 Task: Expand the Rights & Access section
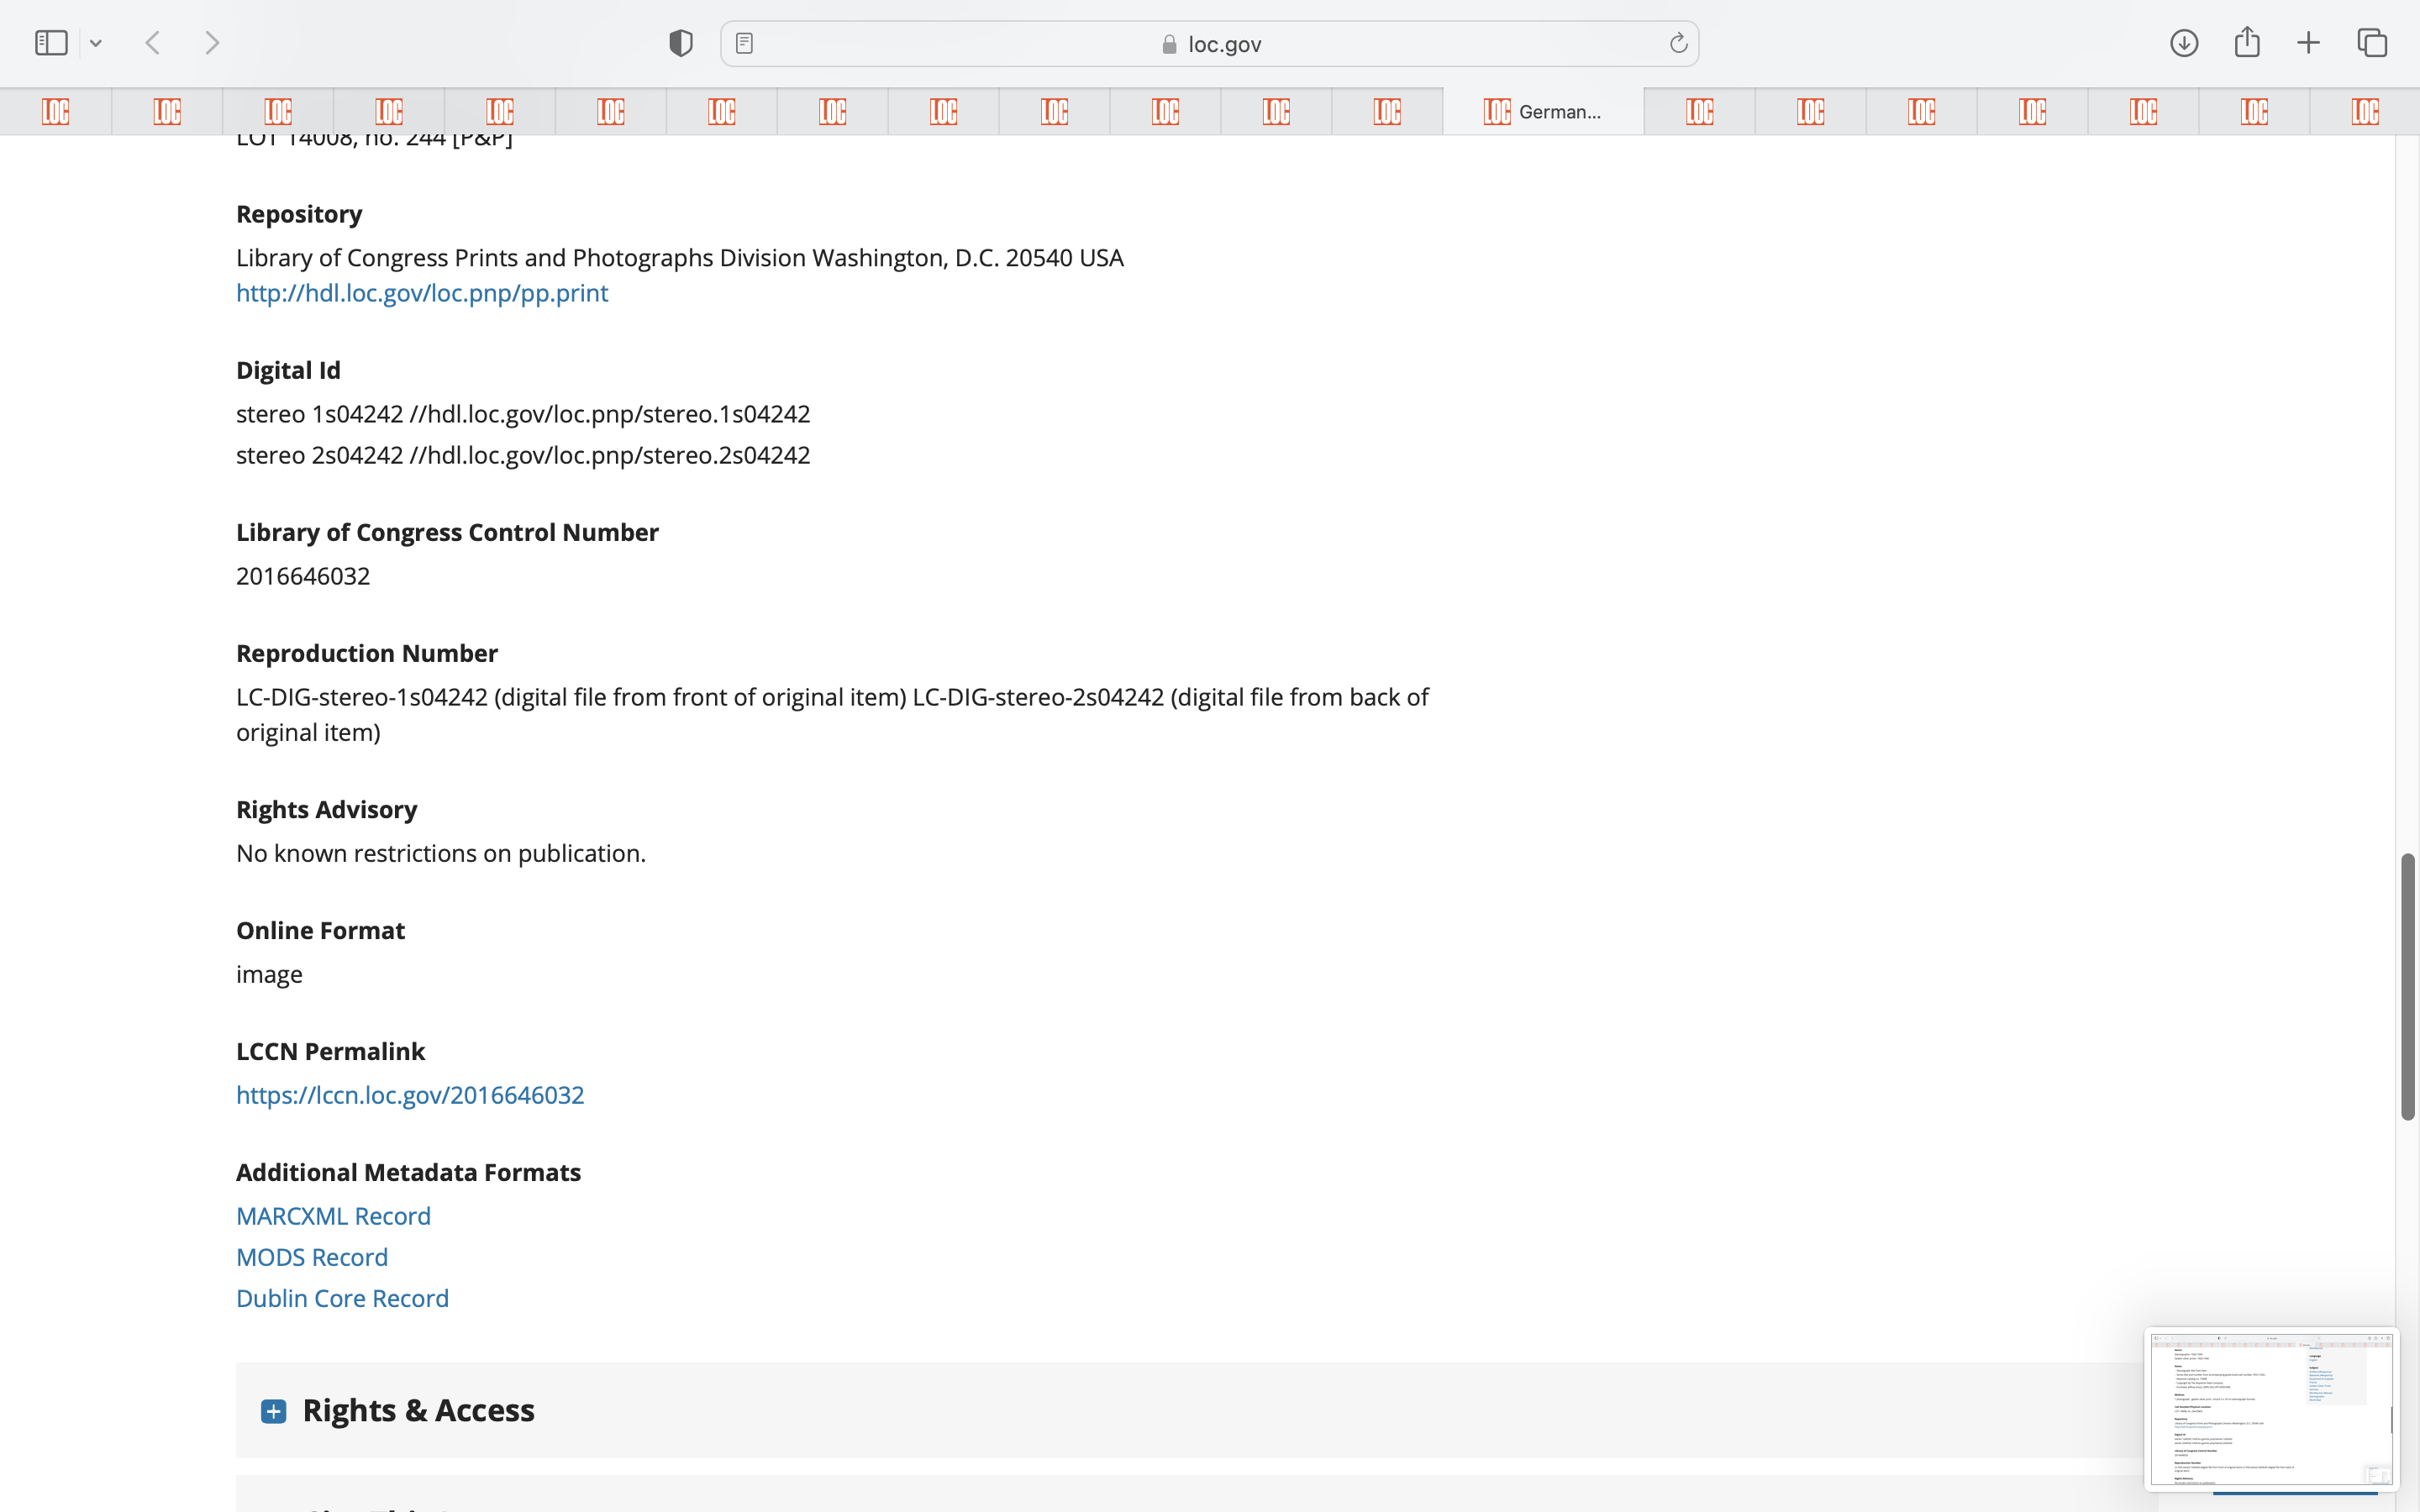[x=273, y=1410]
